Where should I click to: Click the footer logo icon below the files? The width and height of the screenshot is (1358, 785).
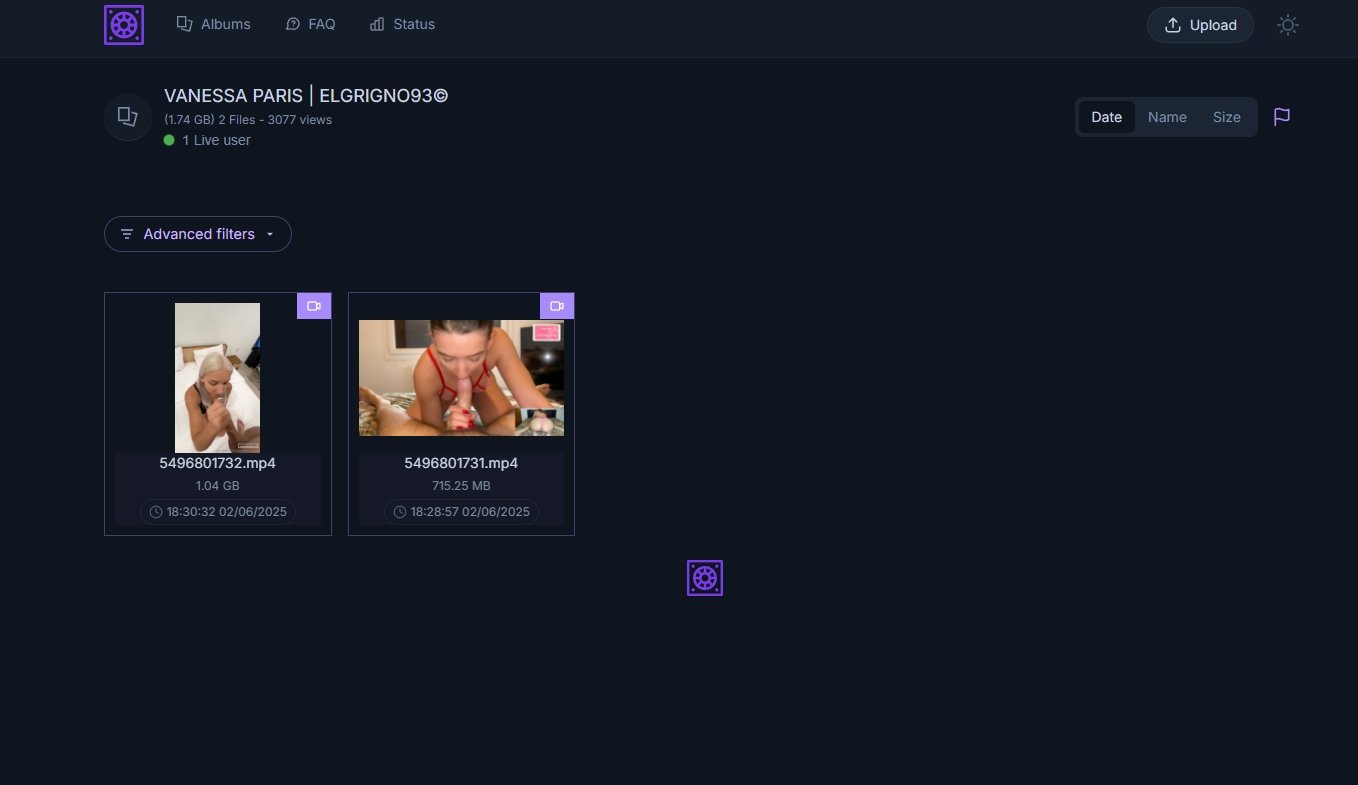coord(705,578)
